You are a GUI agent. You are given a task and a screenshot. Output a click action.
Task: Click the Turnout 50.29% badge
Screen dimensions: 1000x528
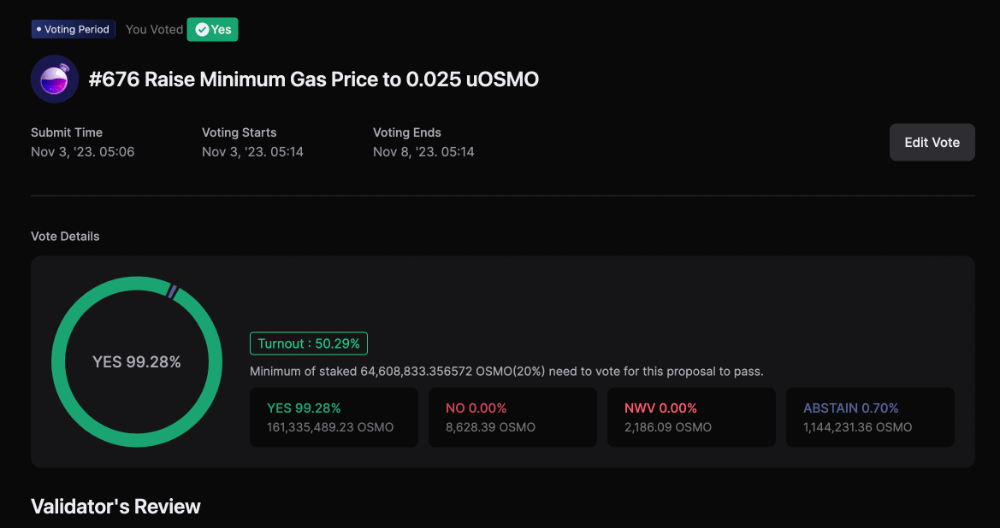click(309, 344)
